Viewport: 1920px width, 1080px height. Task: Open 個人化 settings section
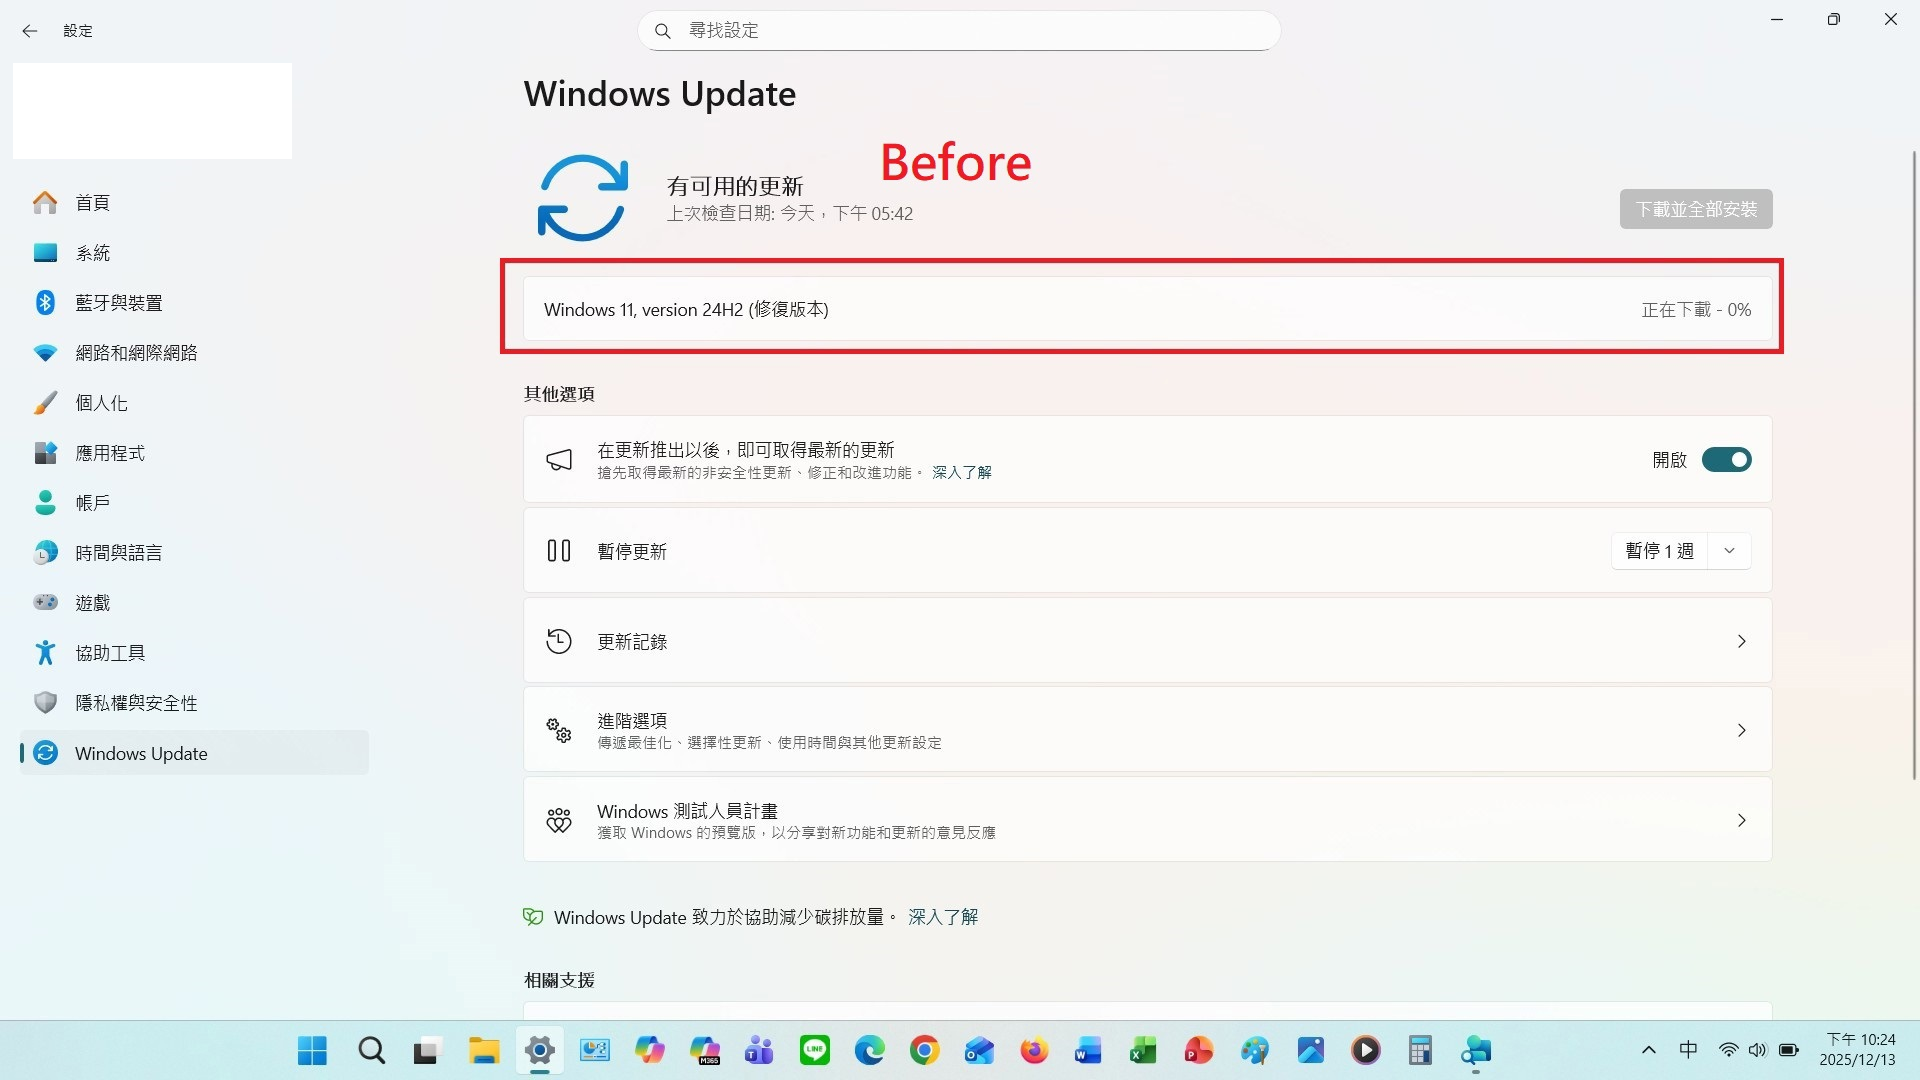coord(194,403)
